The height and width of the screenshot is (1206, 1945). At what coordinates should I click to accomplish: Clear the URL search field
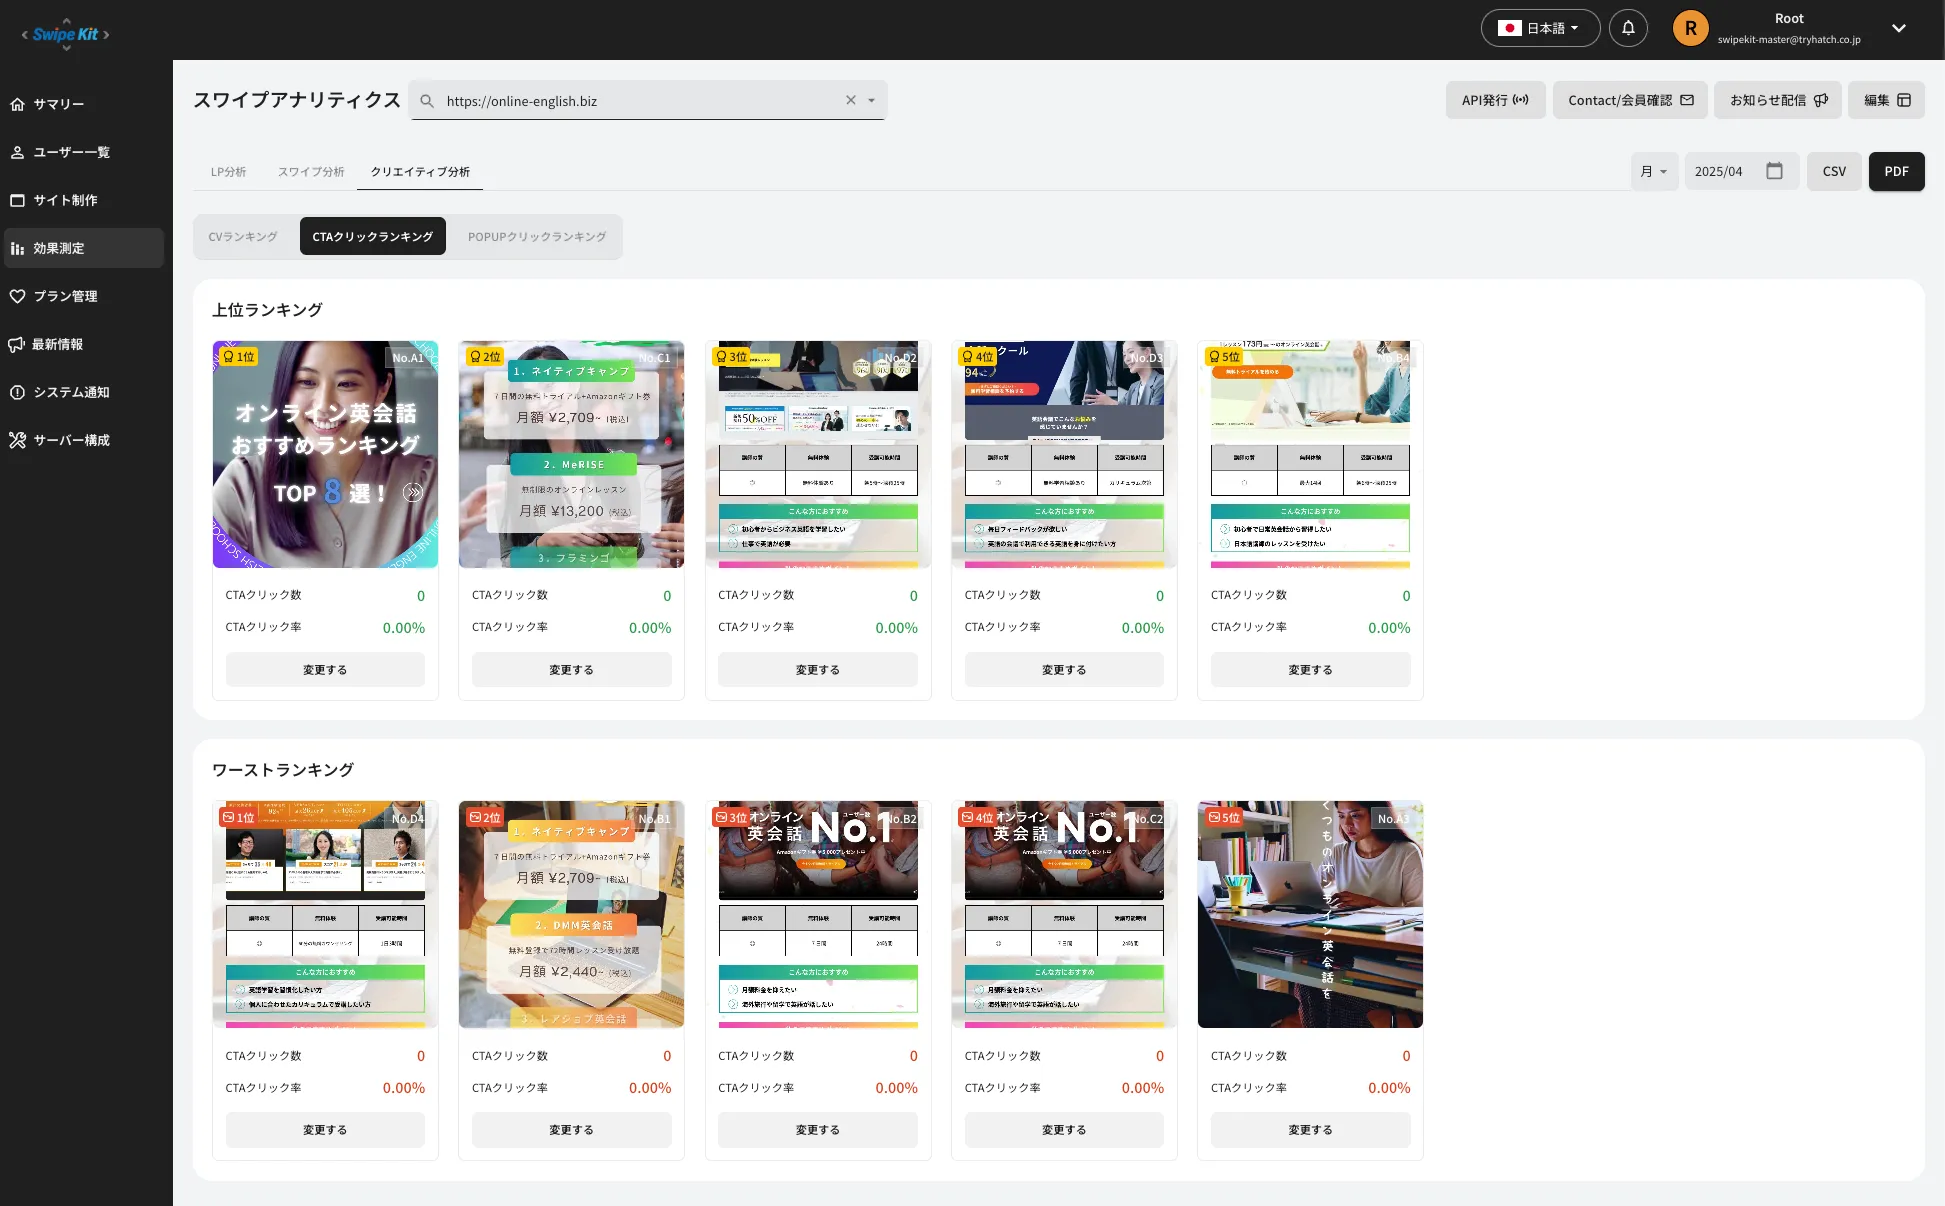pyautogui.click(x=850, y=100)
